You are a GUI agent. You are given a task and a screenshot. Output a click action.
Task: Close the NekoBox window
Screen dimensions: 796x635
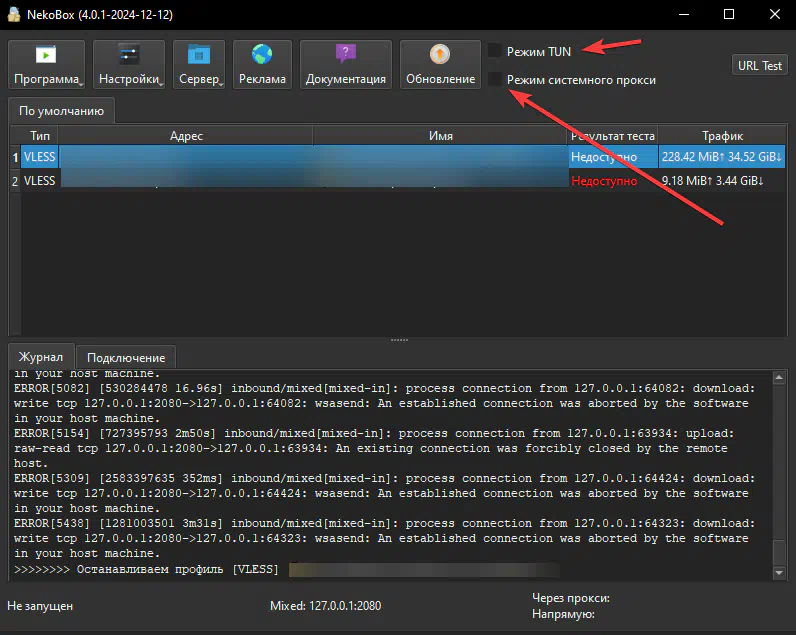(x=775, y=14)
